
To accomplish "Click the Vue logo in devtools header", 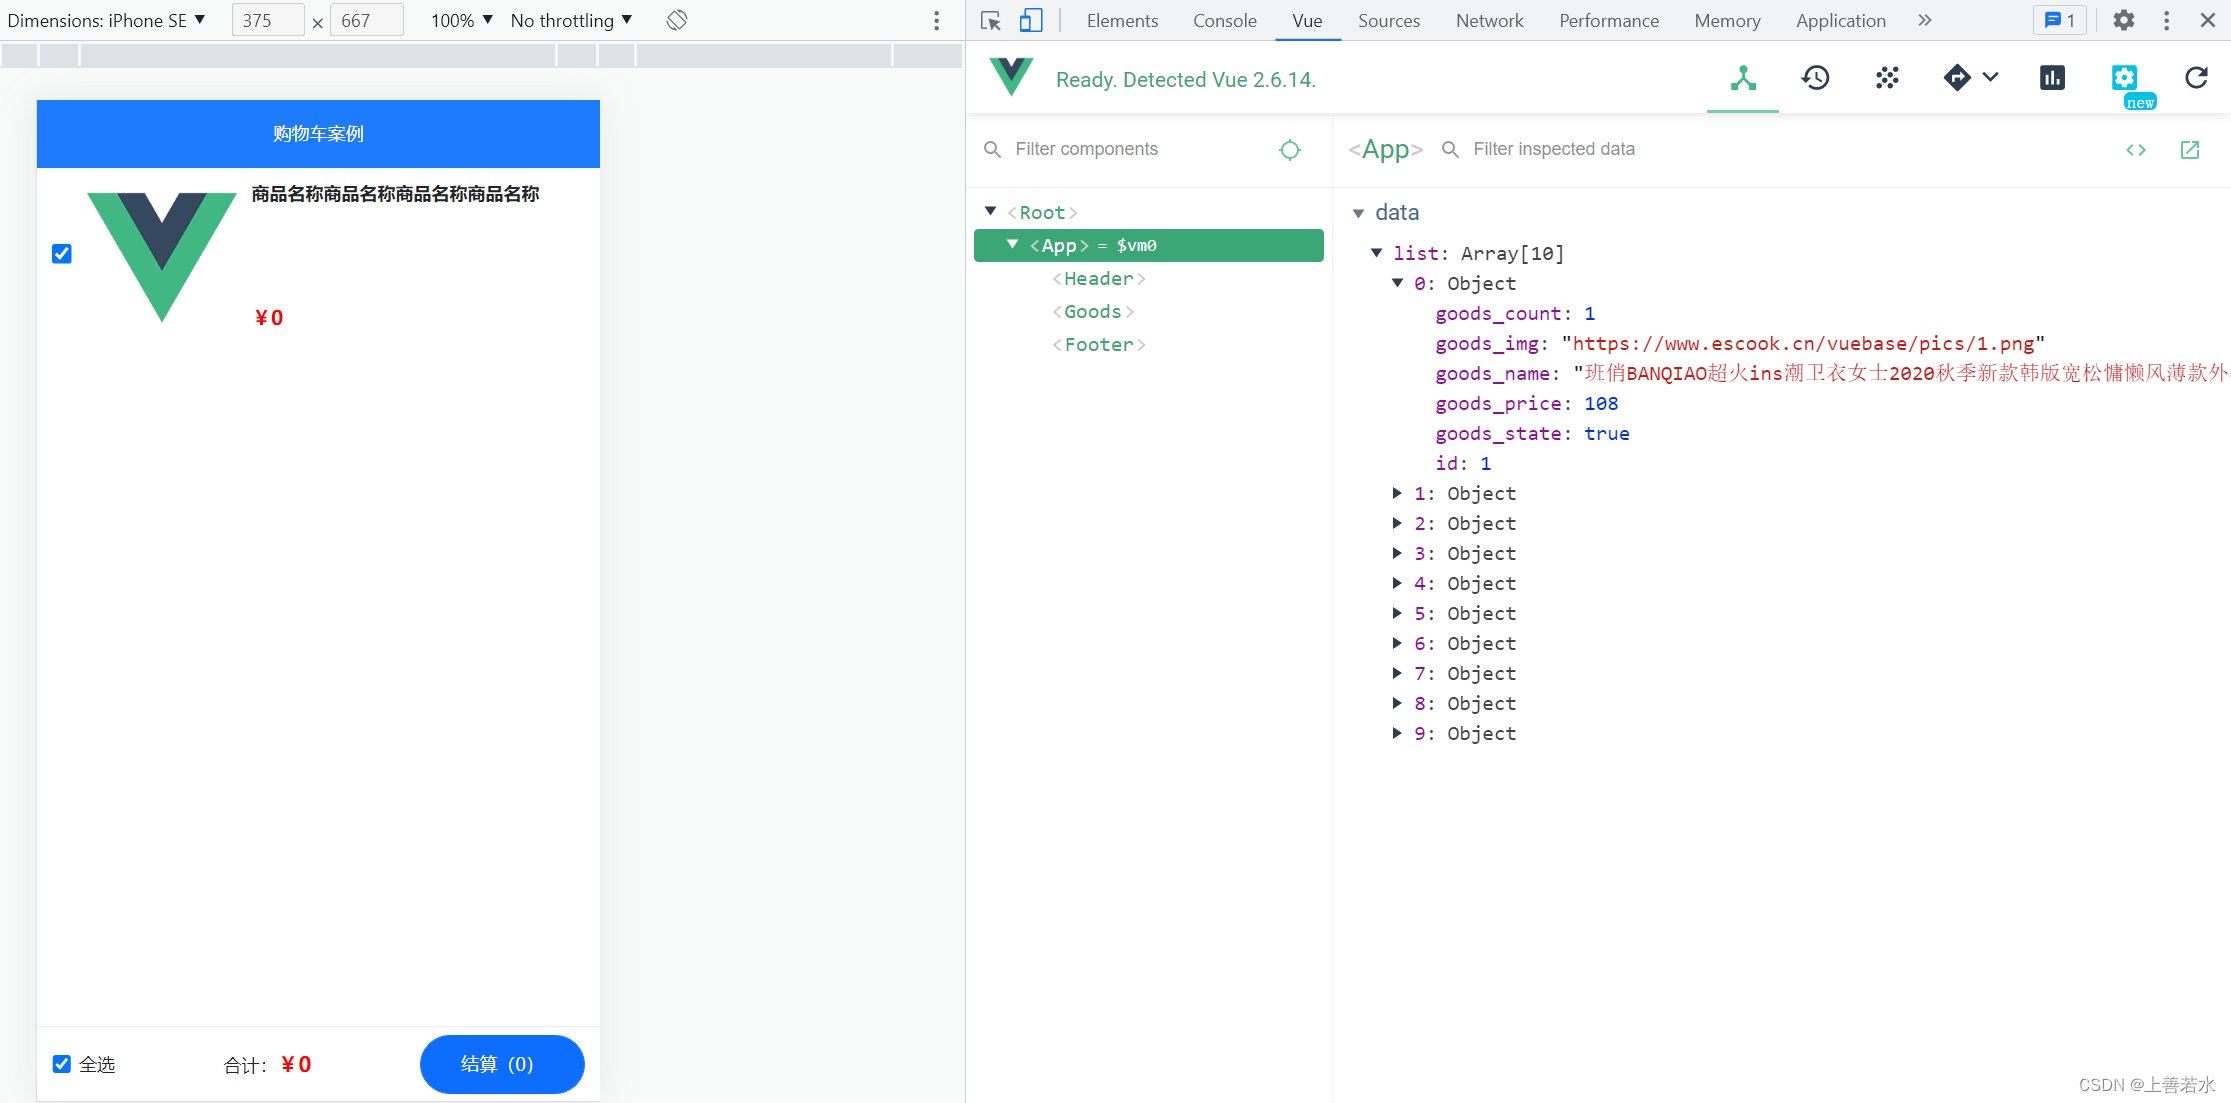I will 1011,77.
